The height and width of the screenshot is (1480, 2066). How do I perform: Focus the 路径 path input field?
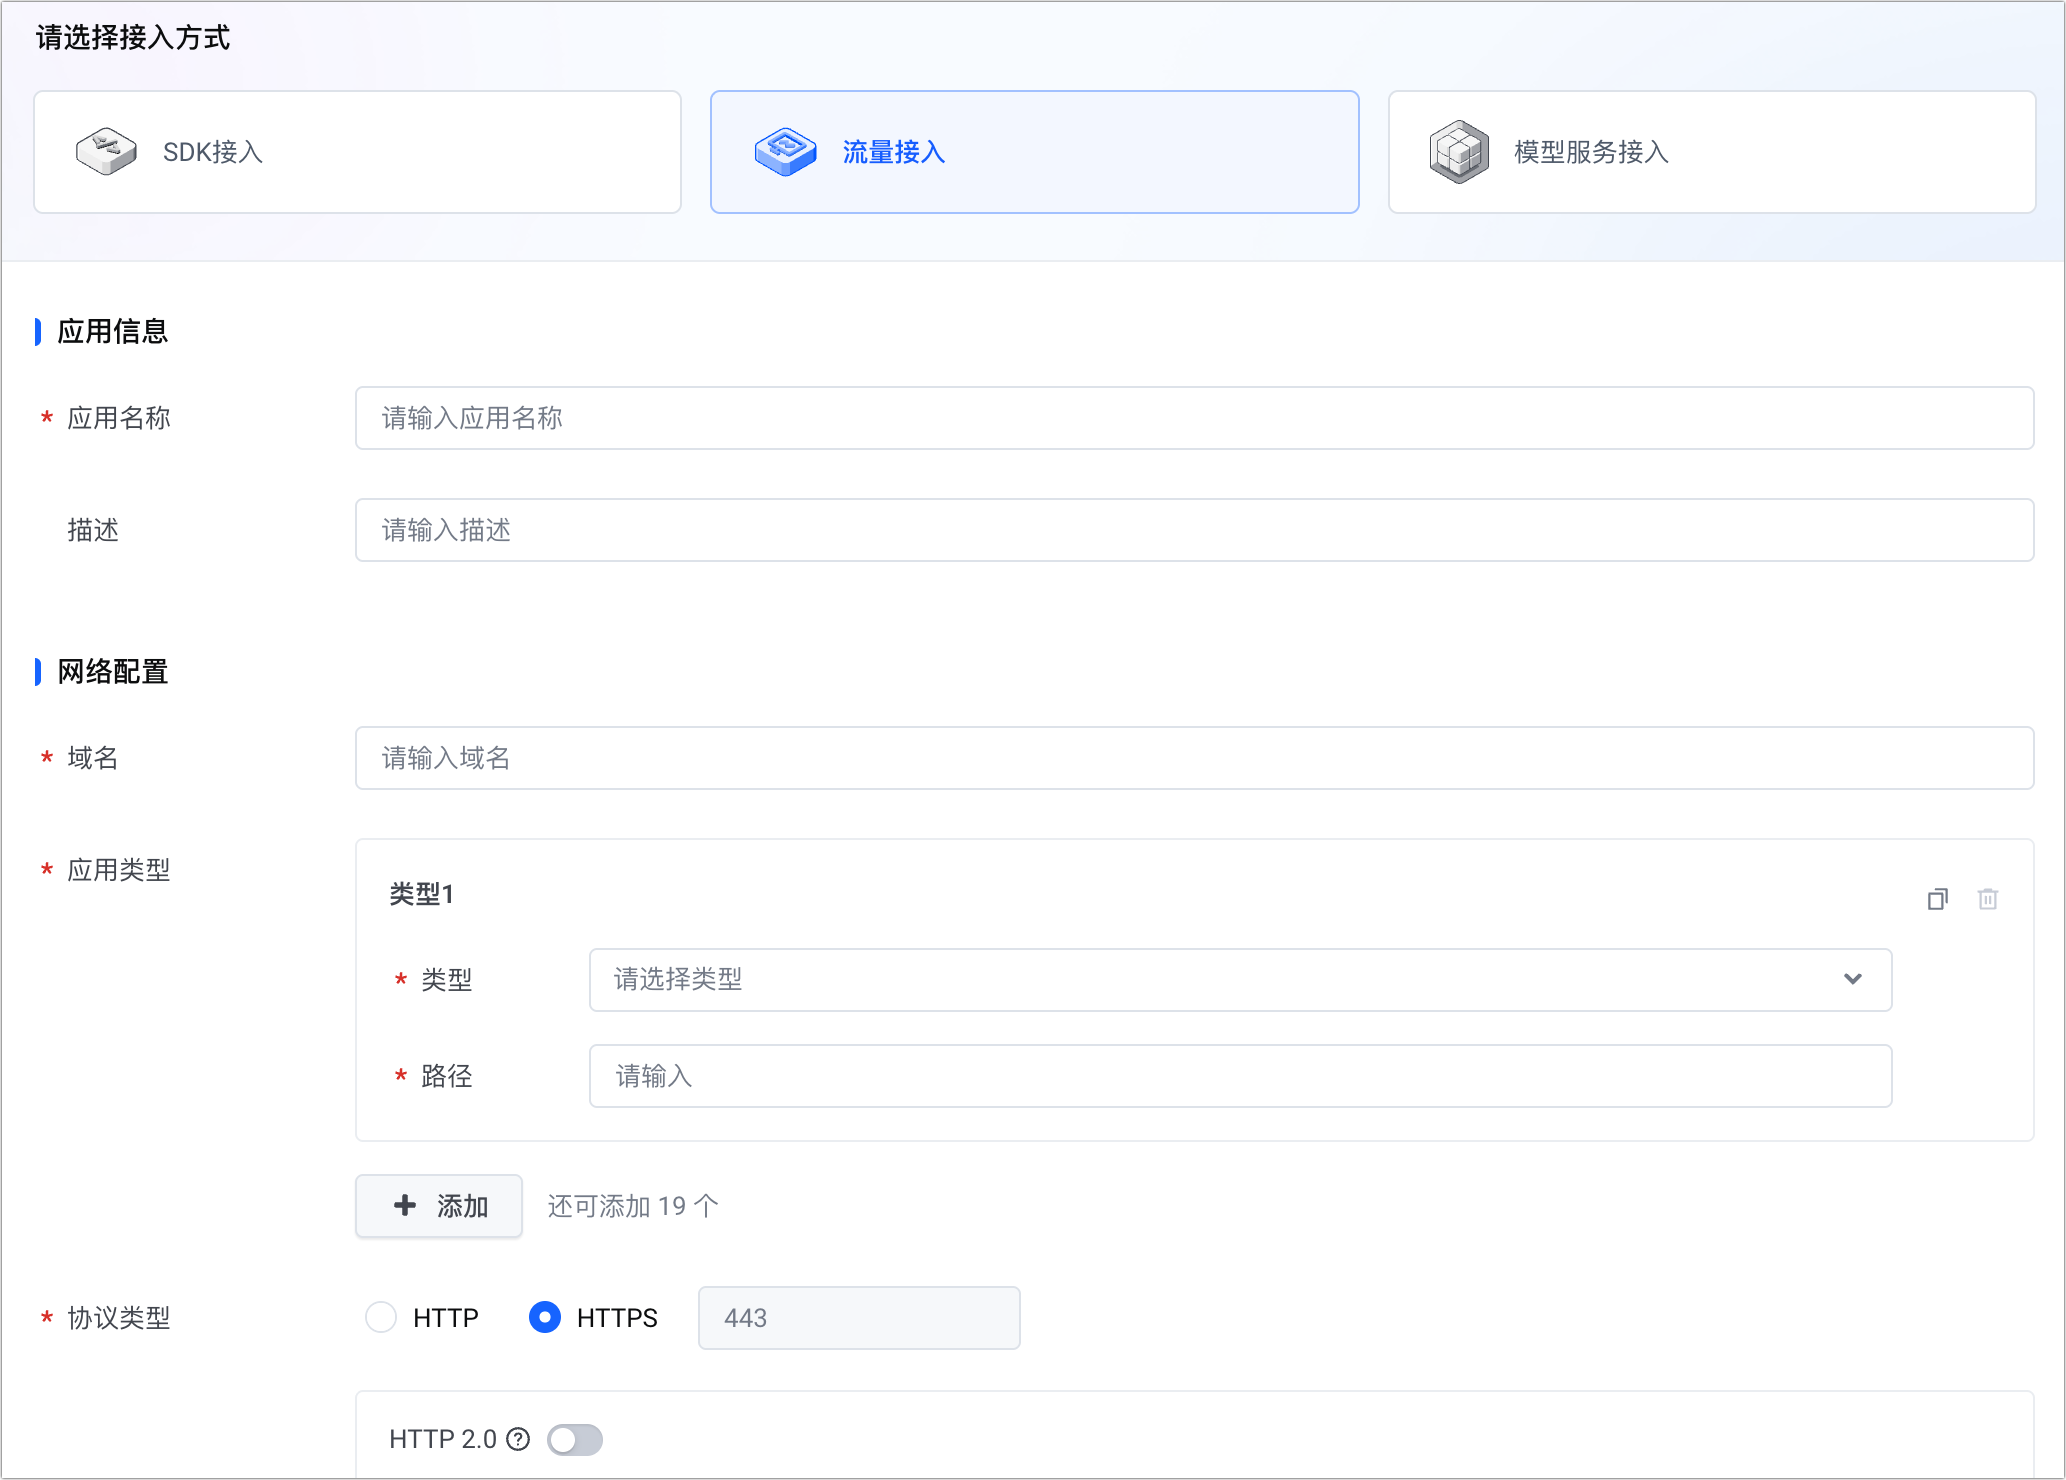coord(1240,1076)
